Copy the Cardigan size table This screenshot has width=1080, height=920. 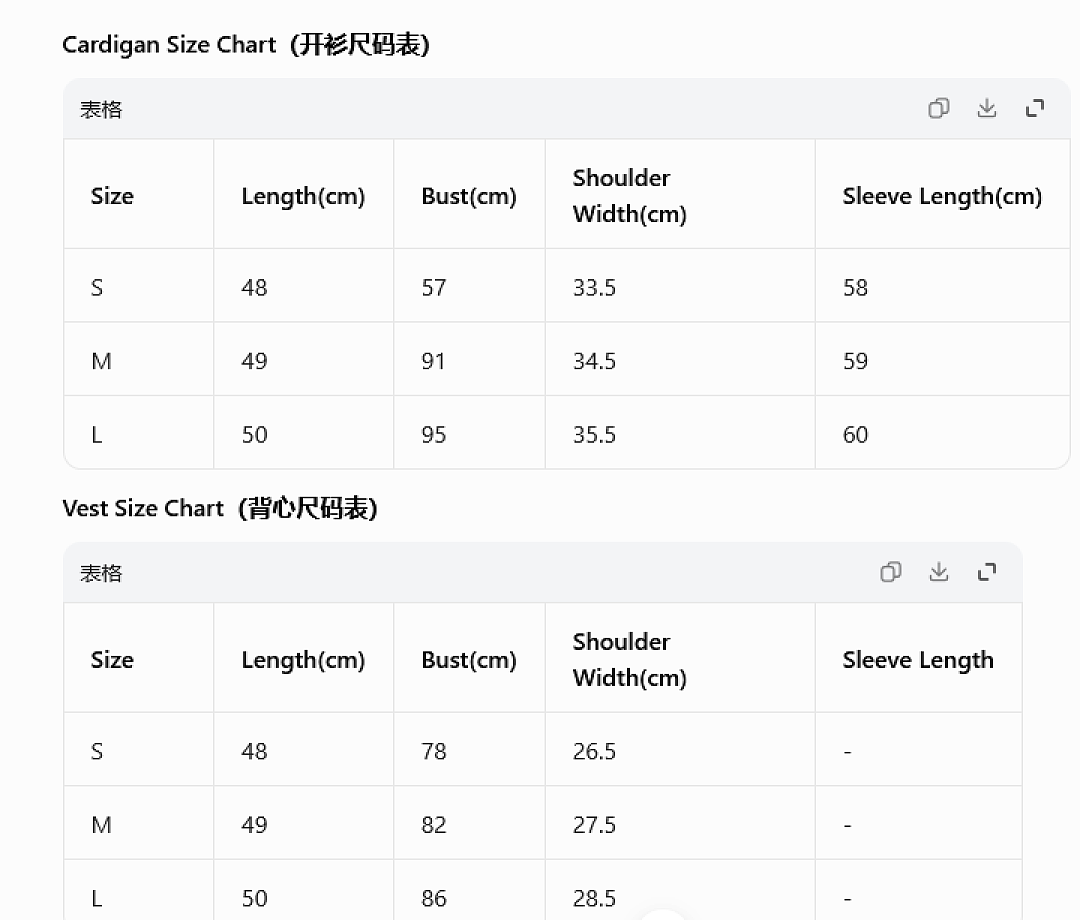point(938,108)
